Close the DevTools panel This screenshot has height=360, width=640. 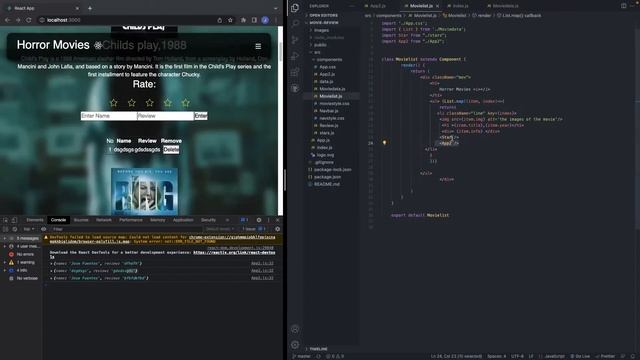coord(278,220)
